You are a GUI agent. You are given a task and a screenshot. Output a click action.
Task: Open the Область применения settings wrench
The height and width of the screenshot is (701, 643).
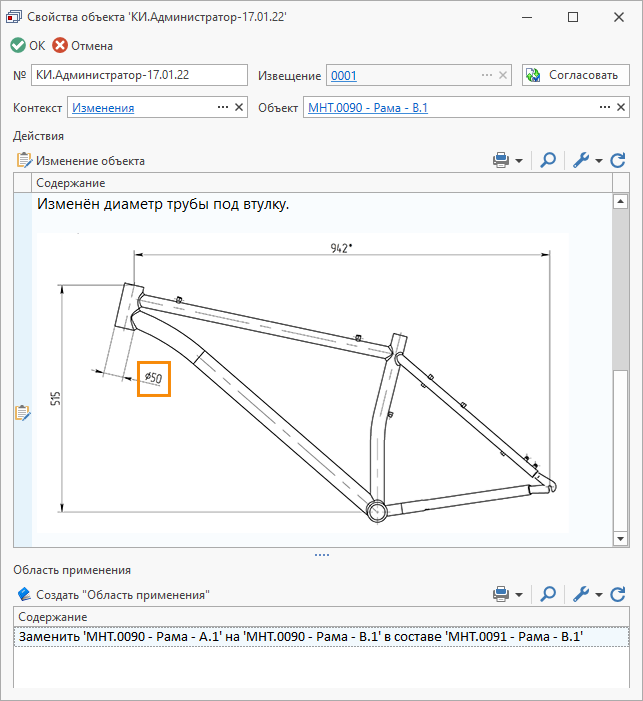tap(581, 594)
